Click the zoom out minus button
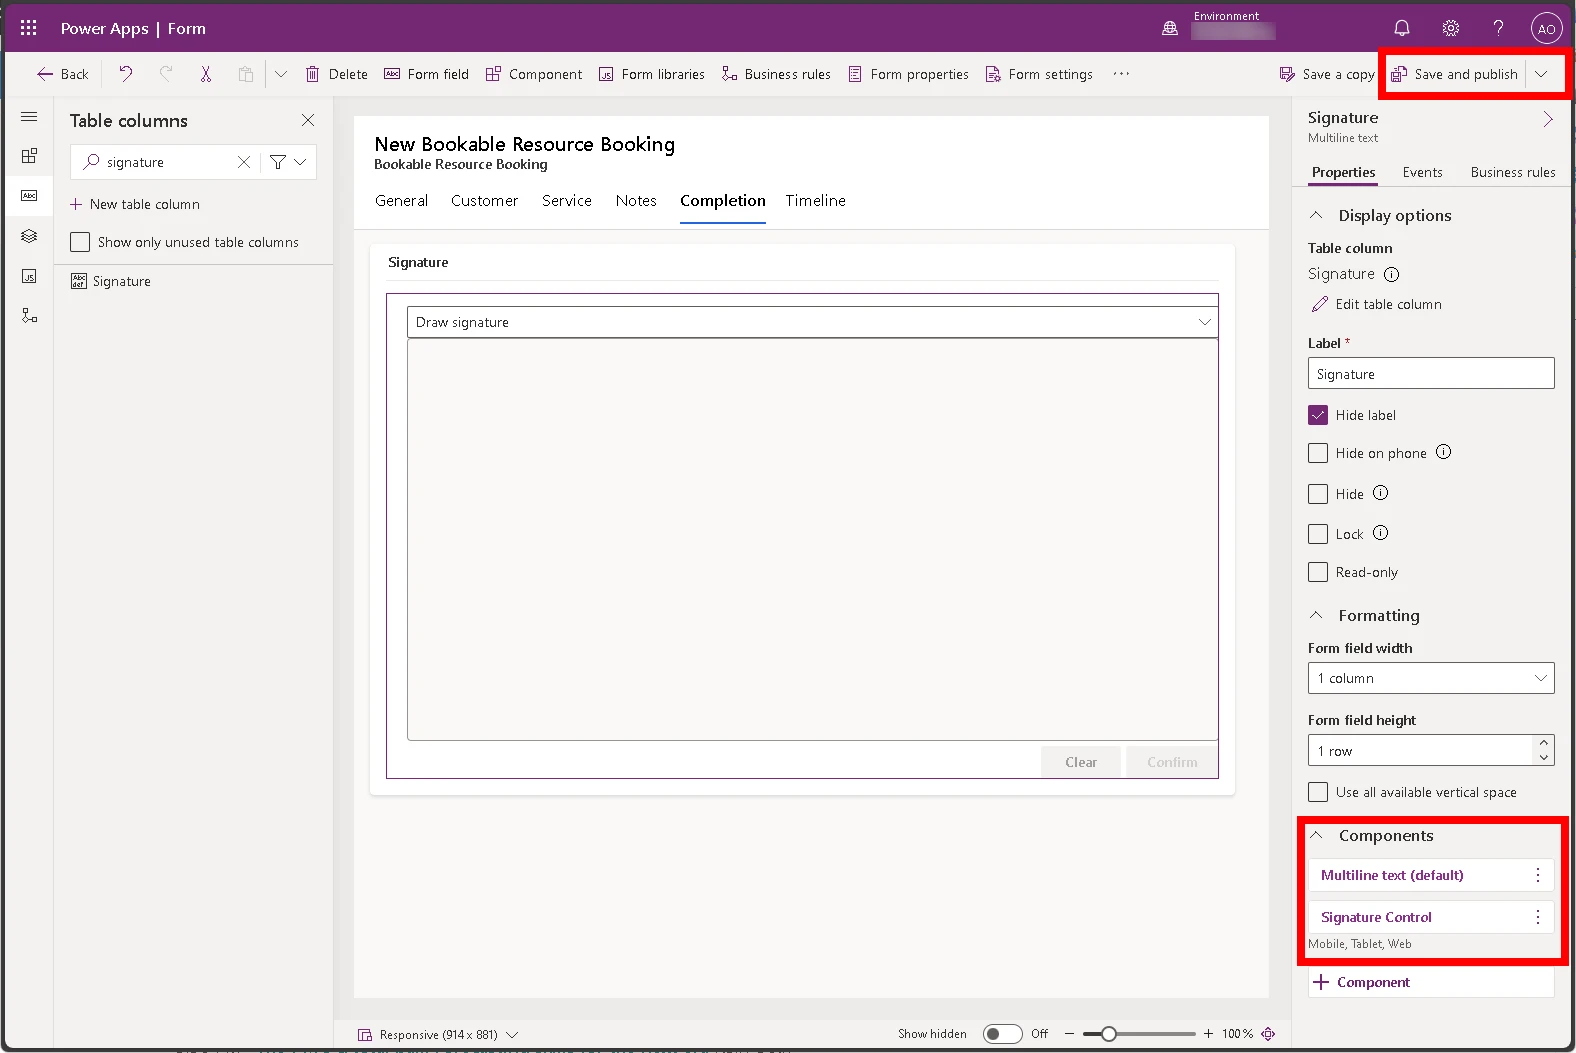Viewport: 1576px width, 1053px height. [x=1069, y=1034]
